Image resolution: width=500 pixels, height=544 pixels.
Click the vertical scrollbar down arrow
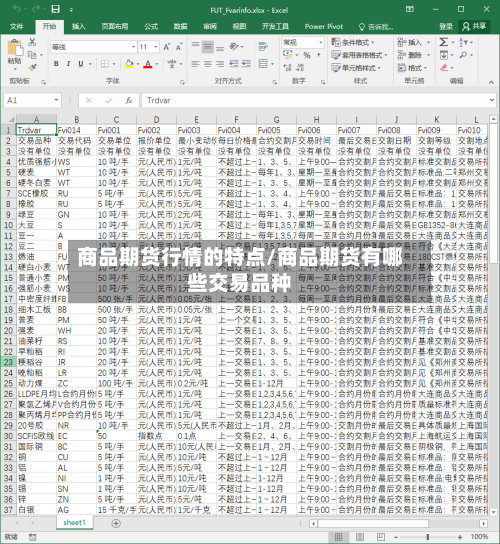(493, 512)
